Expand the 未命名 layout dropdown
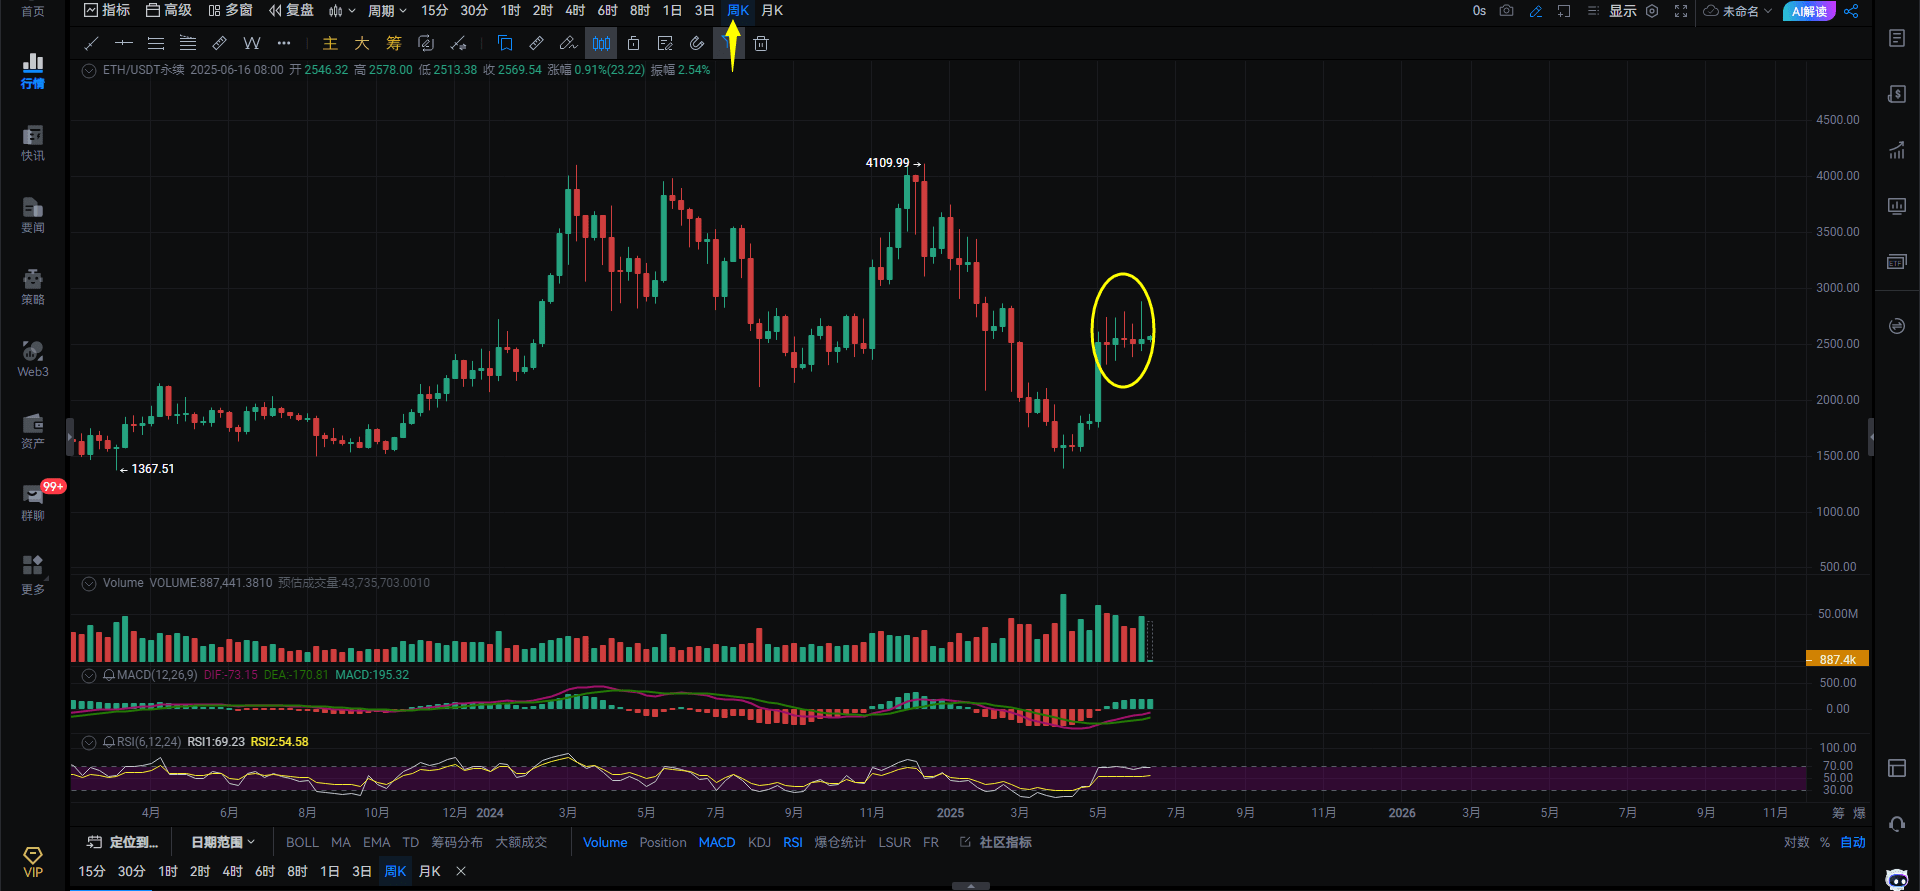 coord(1738,11)
